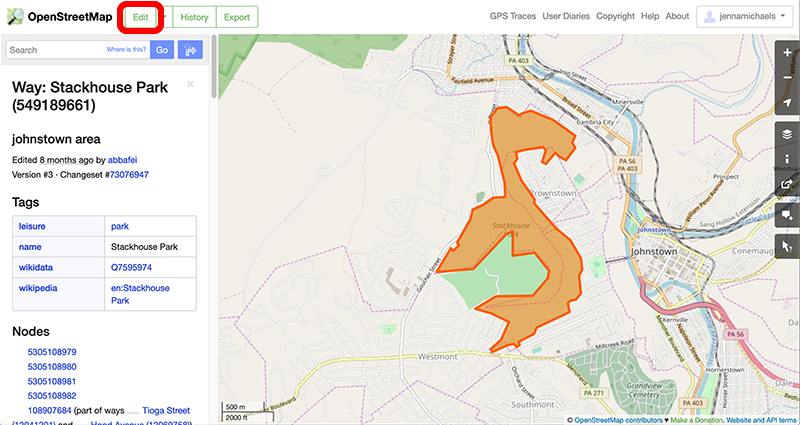Viewport: 800px width, 425px height.
Task: Click the 'name' tag key link
Action: click(x=30, y=246)
